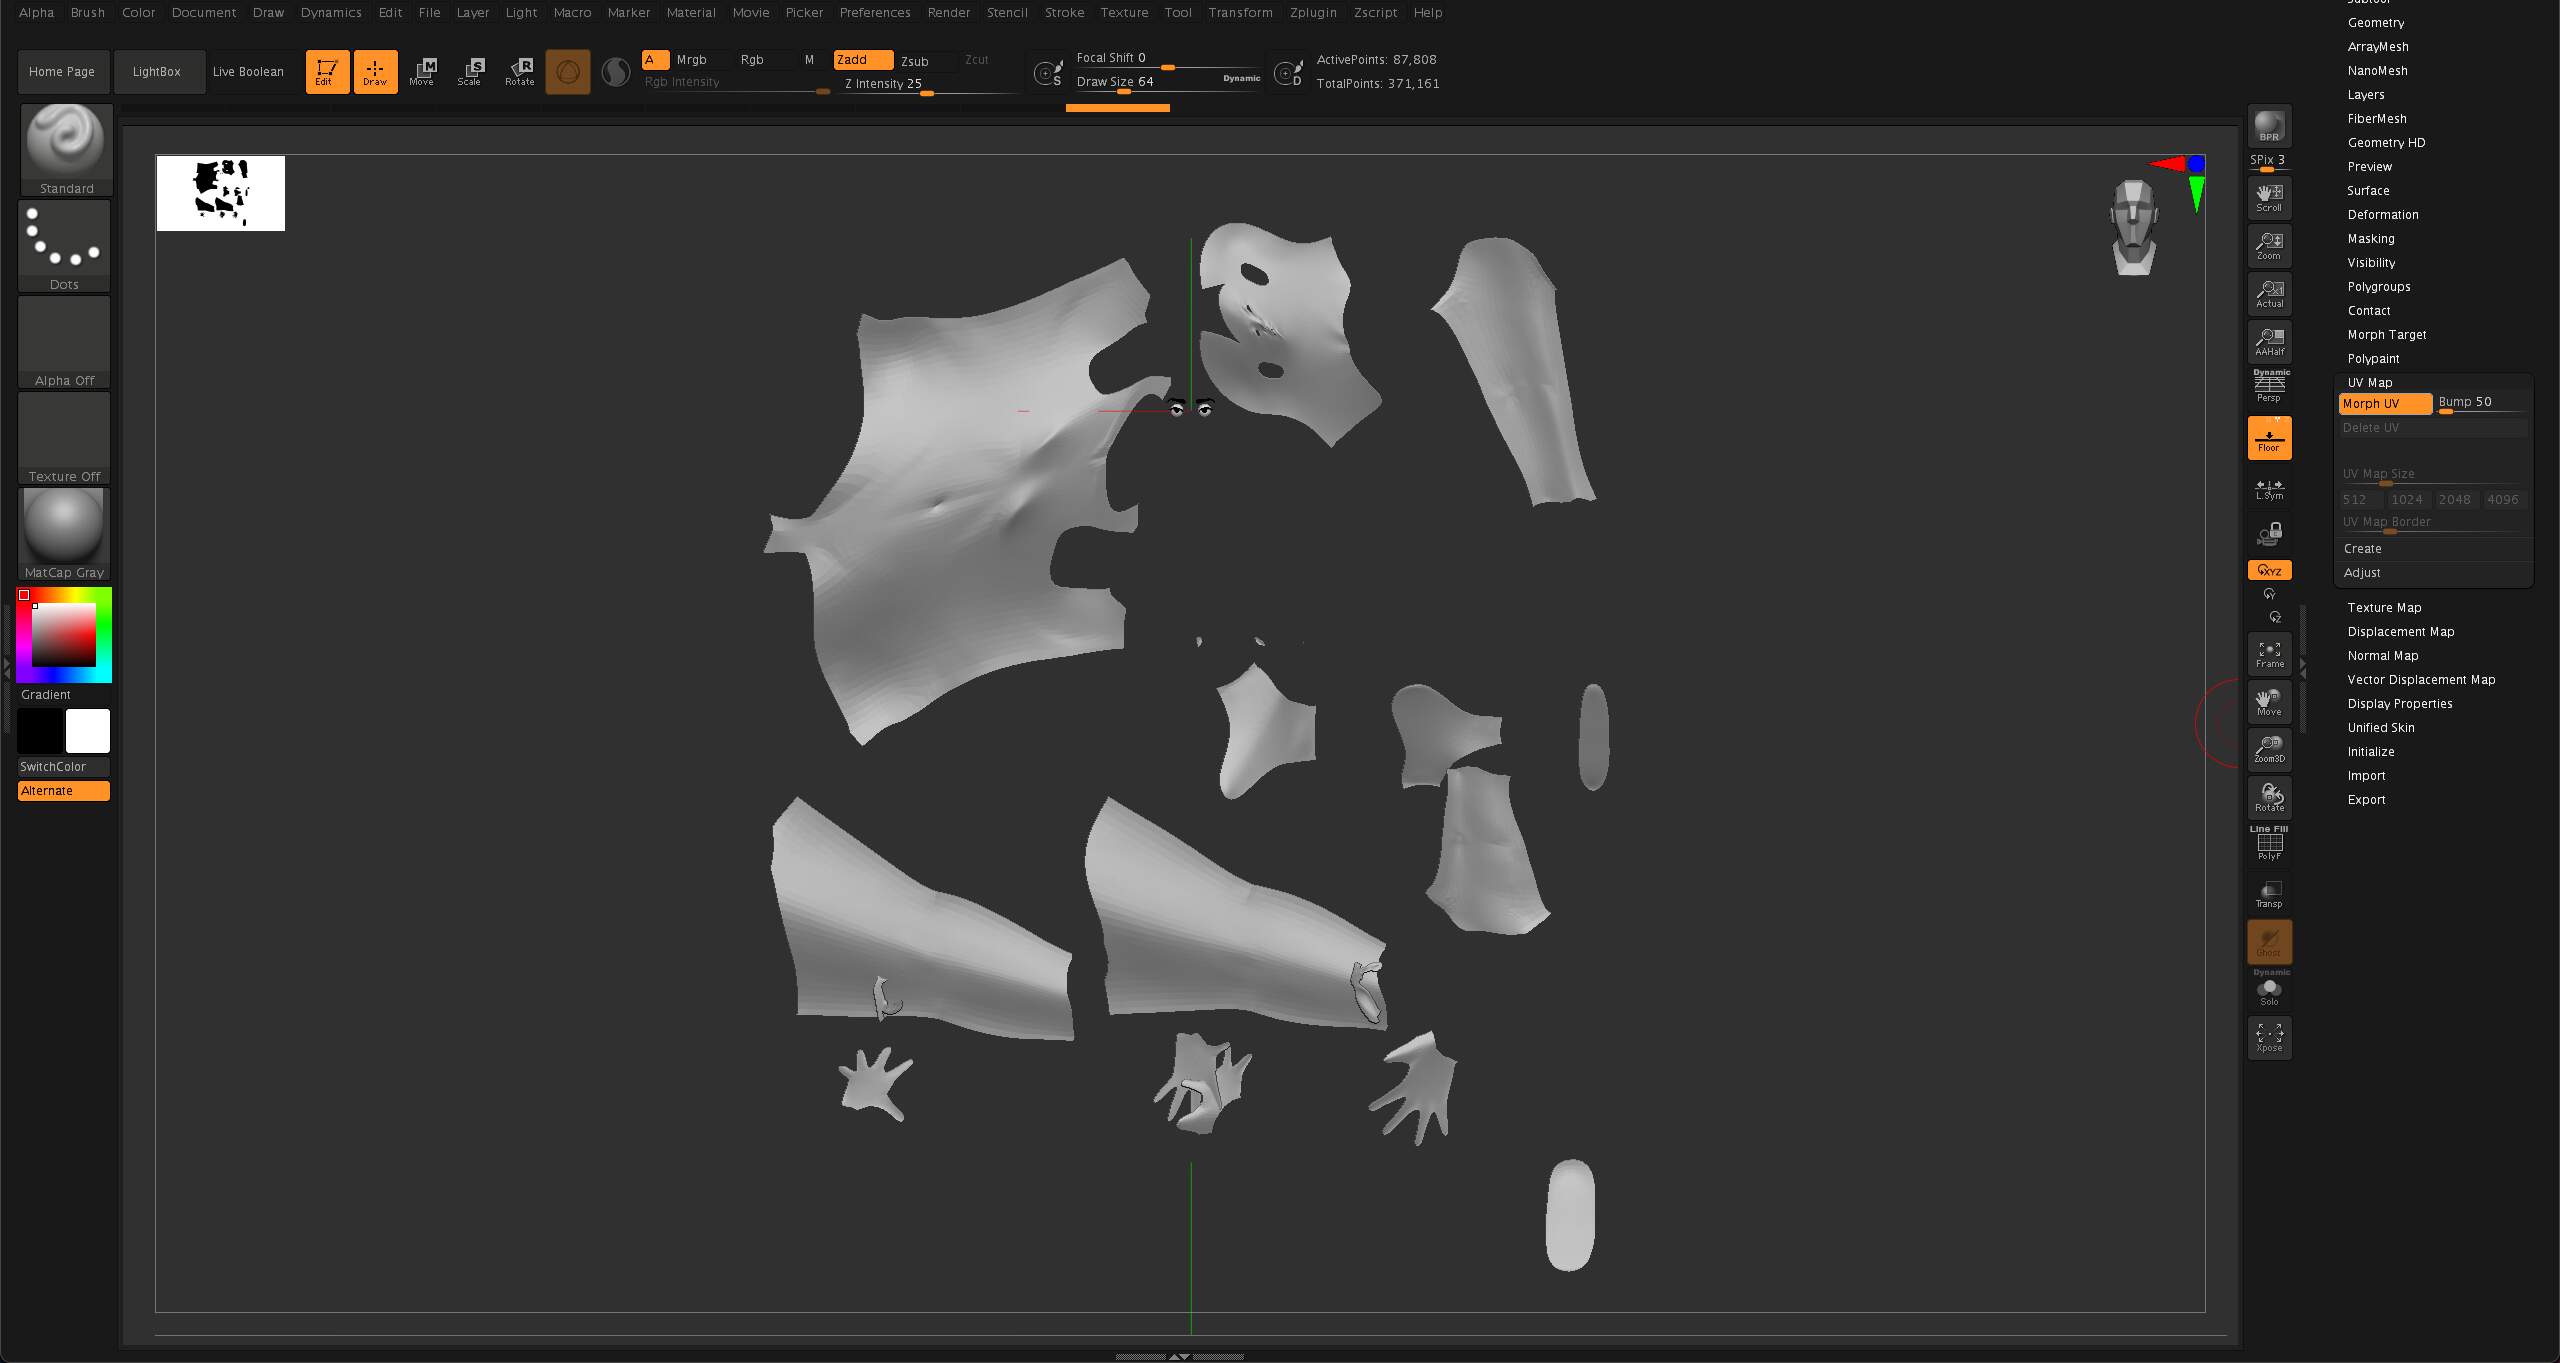Click the LightBox button
Image resolution: width=2560 pixels, height=1363 pixels.
click(157, 72)
